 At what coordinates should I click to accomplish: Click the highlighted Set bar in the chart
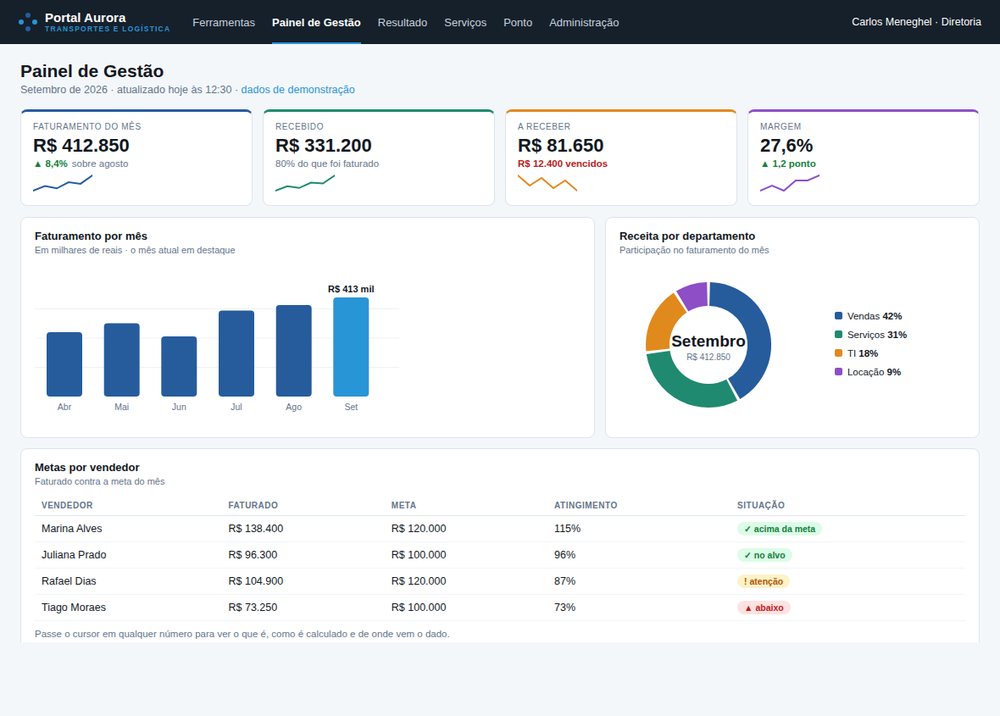click(x=351, y=347)
